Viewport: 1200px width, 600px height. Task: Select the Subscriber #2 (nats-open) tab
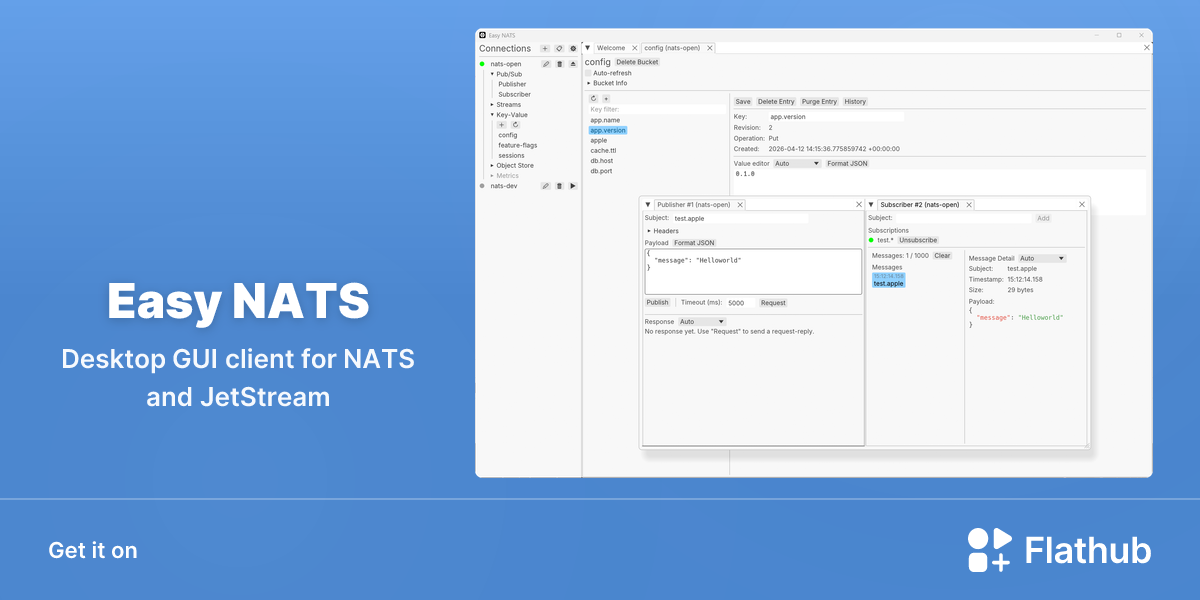click(920, 205)
